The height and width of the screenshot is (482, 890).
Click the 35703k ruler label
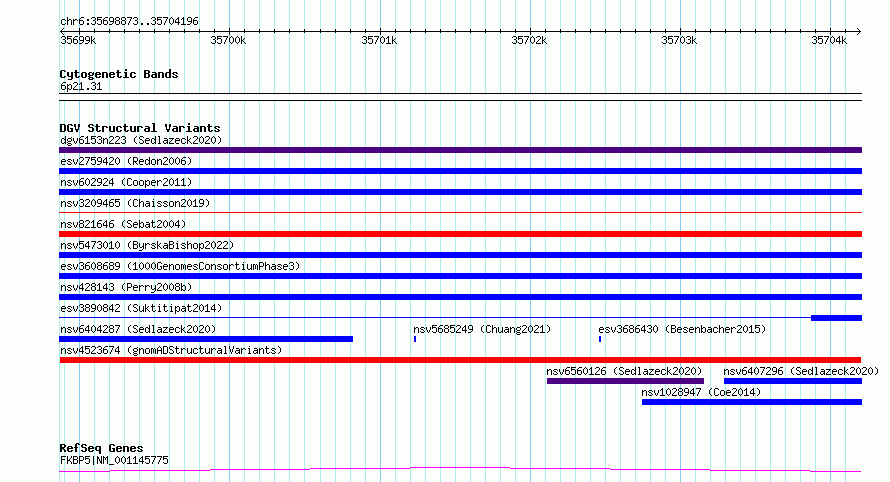tap(679, 40)
